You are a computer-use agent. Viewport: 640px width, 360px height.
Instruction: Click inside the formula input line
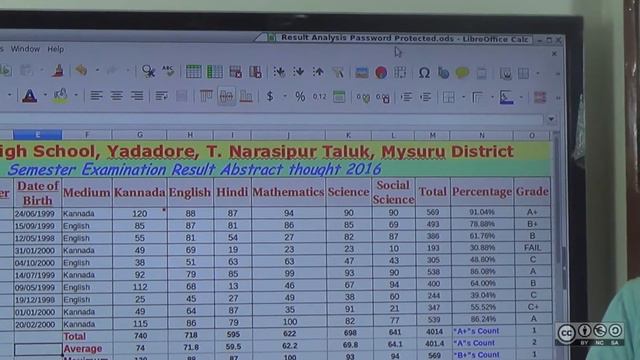[x=271, y=120]
